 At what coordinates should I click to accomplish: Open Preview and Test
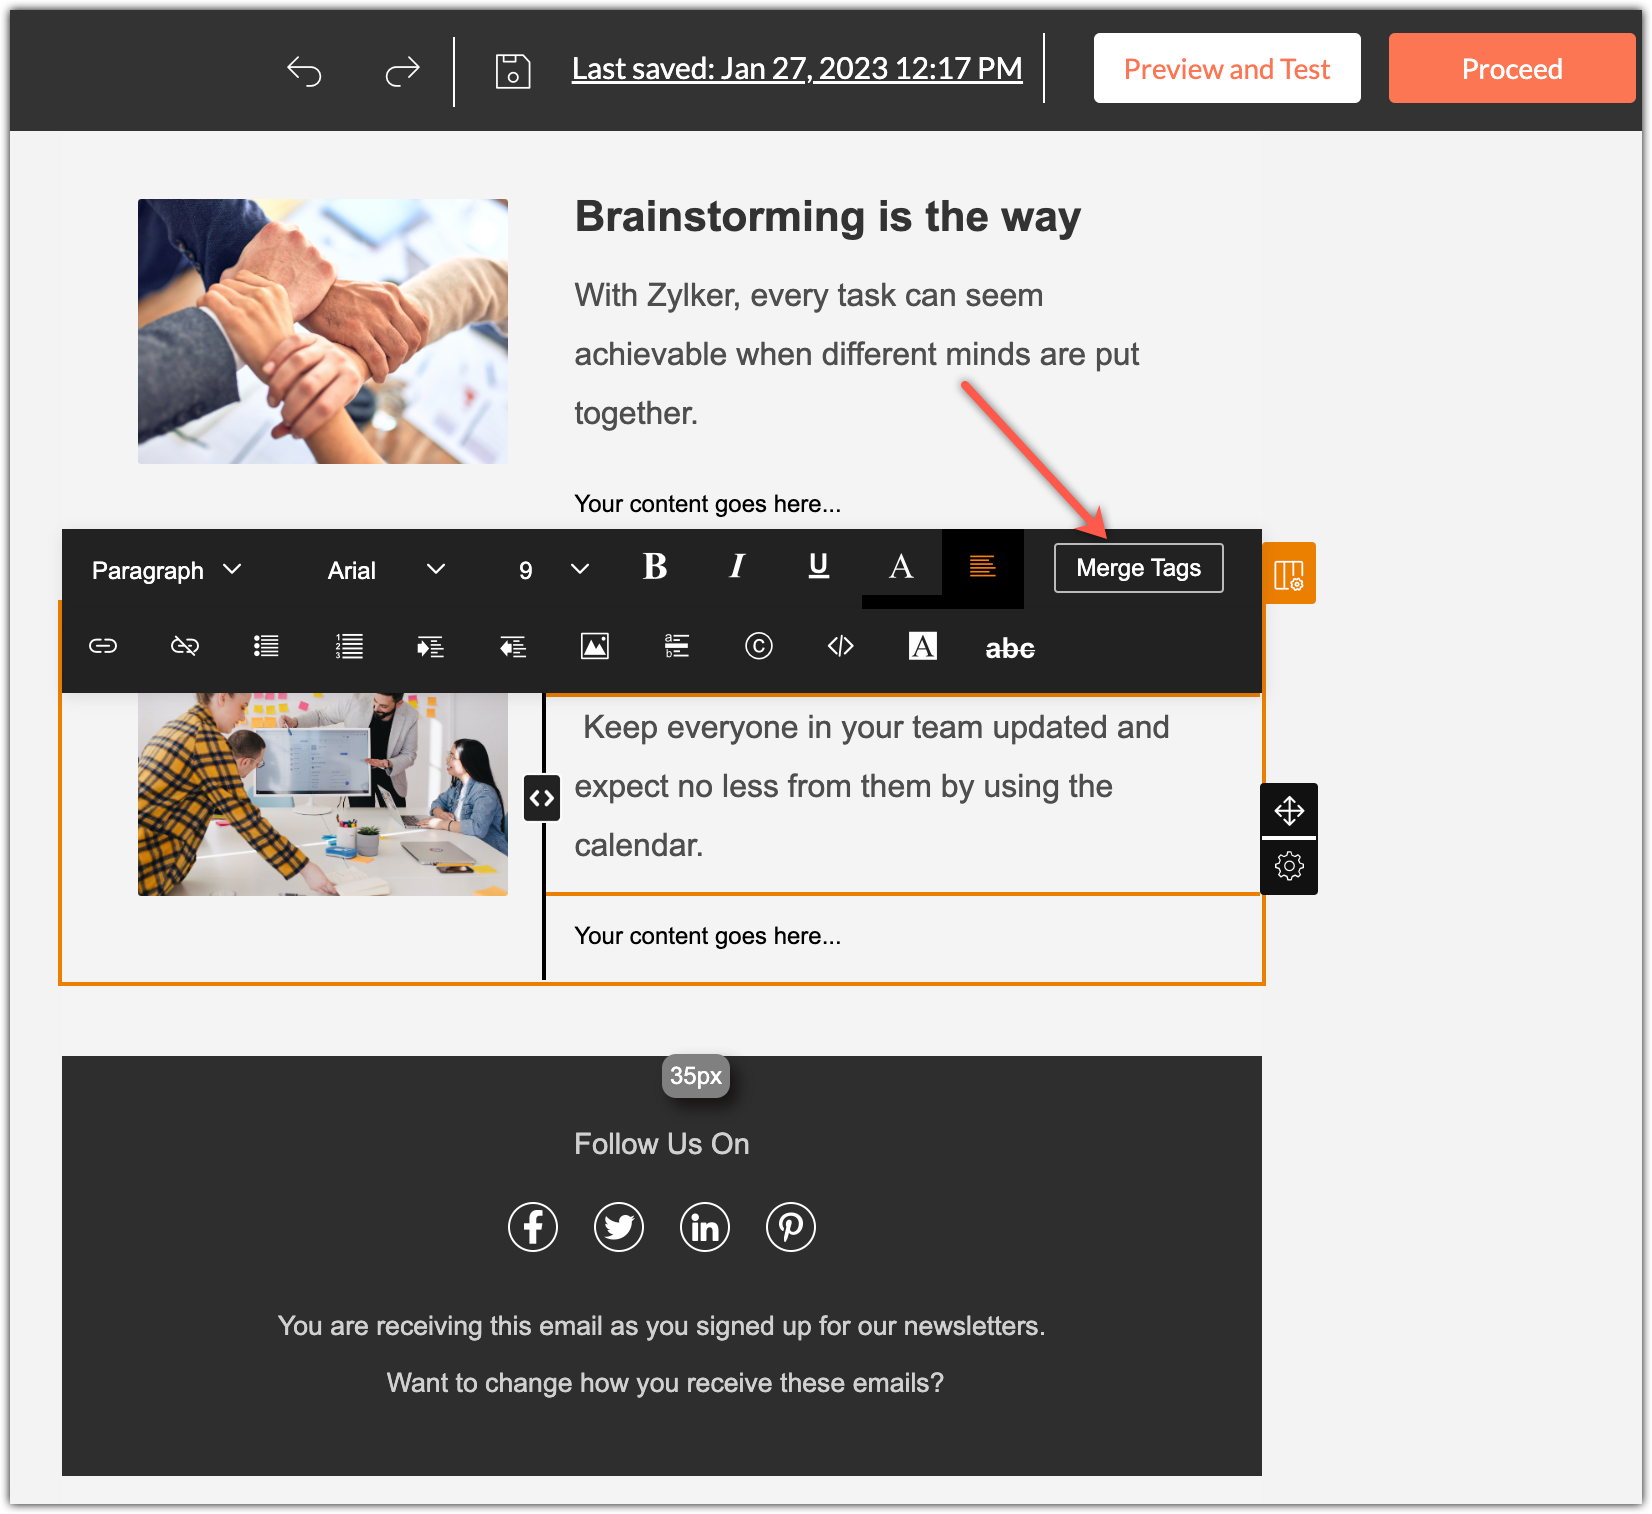pyautogui.click(x=1227, y=68)
